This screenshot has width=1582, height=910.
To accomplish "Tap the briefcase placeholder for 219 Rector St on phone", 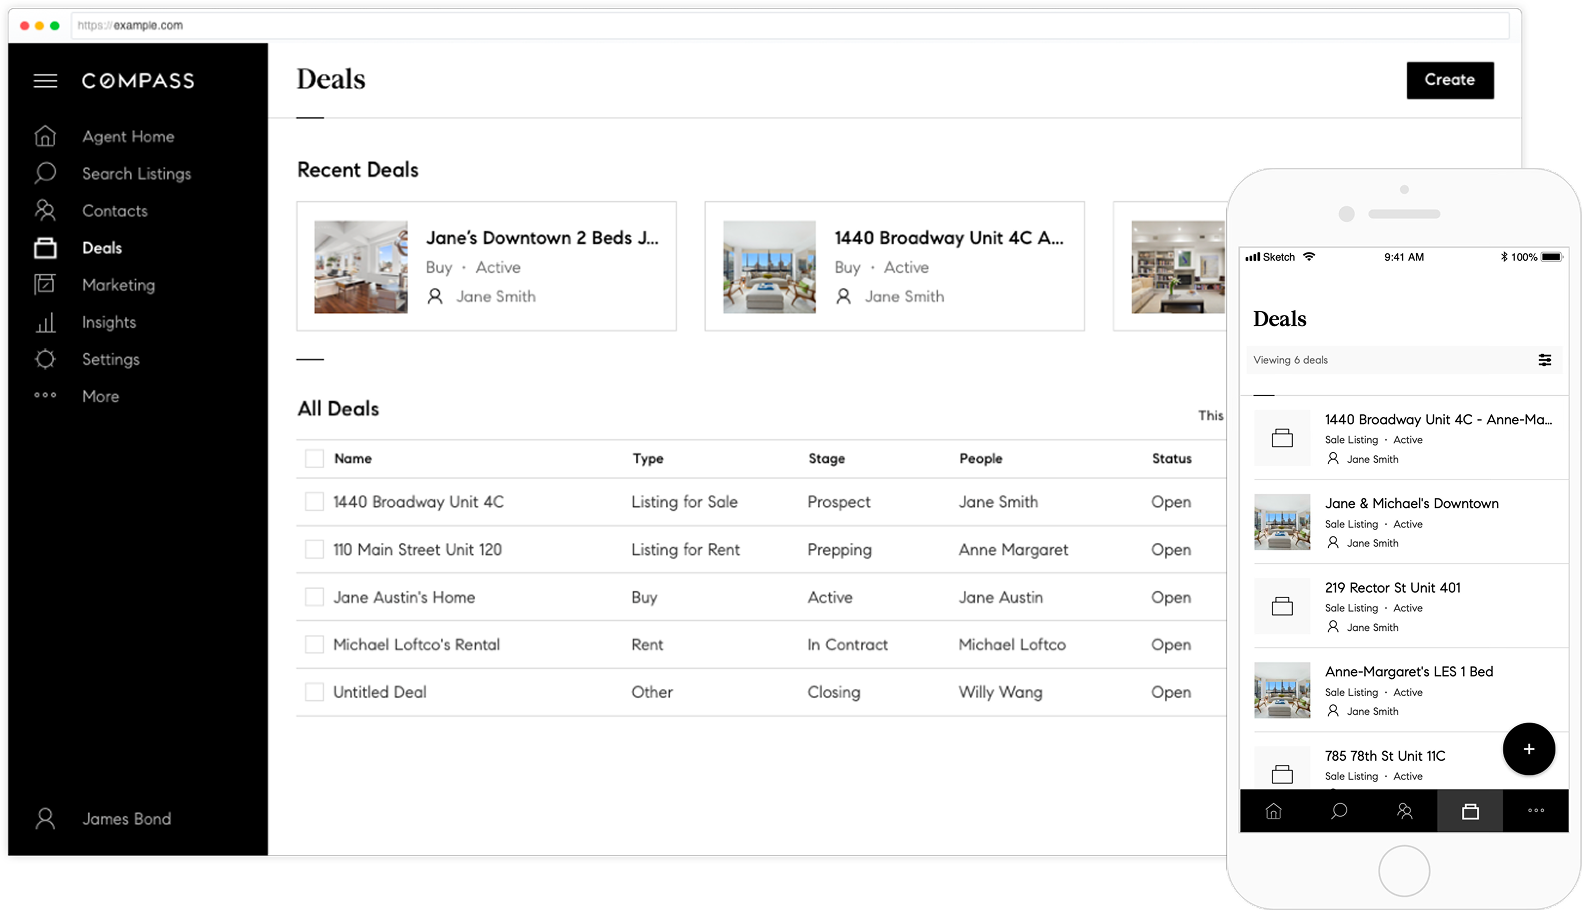I will tap(1282, 606).
